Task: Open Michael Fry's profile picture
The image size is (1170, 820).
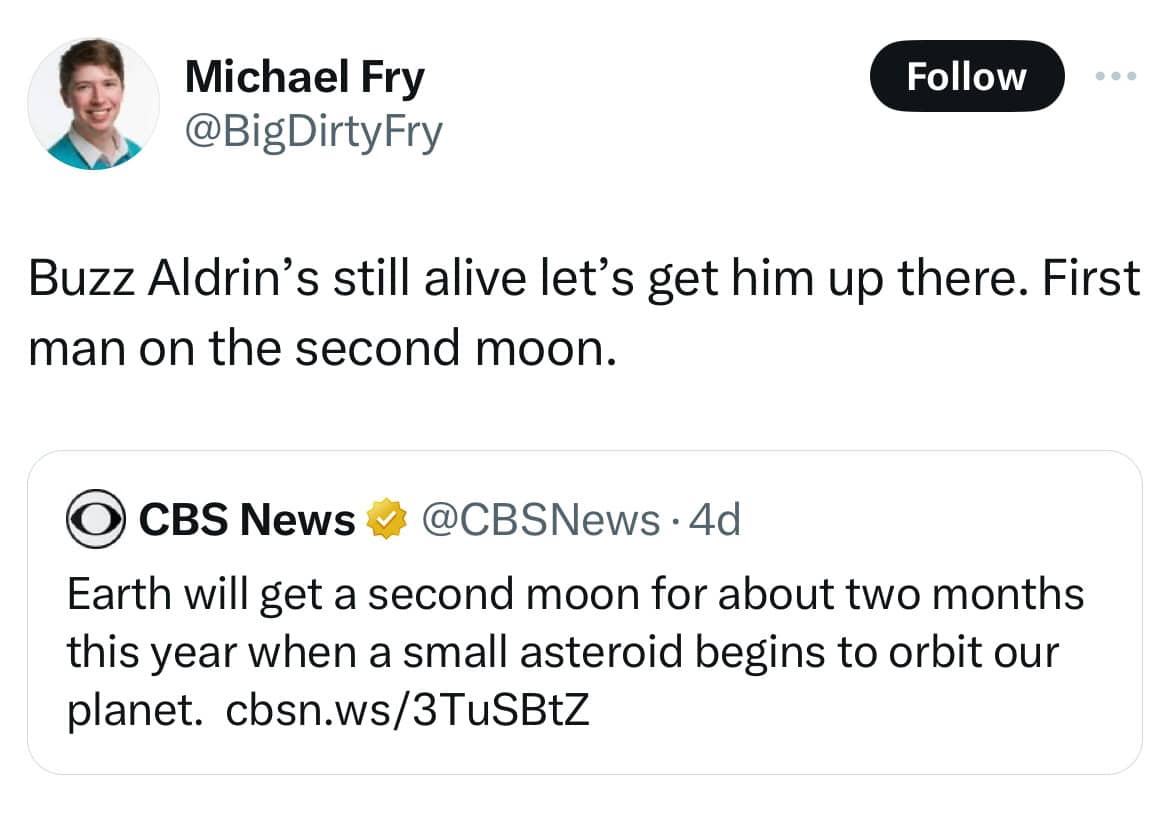Action: (x=93, y=104)
